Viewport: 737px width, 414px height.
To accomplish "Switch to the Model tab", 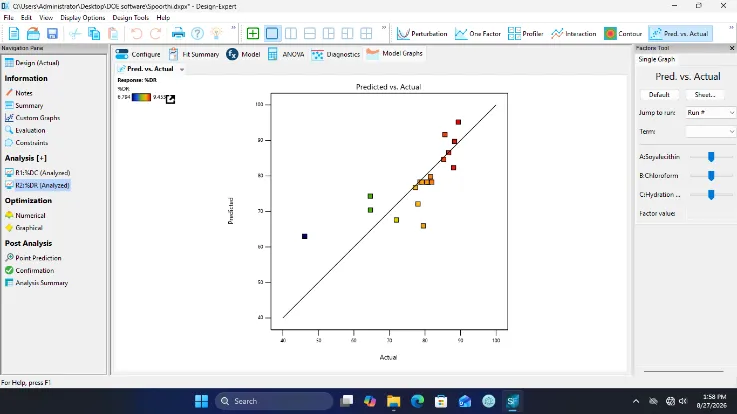I will [x=243, y=54].
